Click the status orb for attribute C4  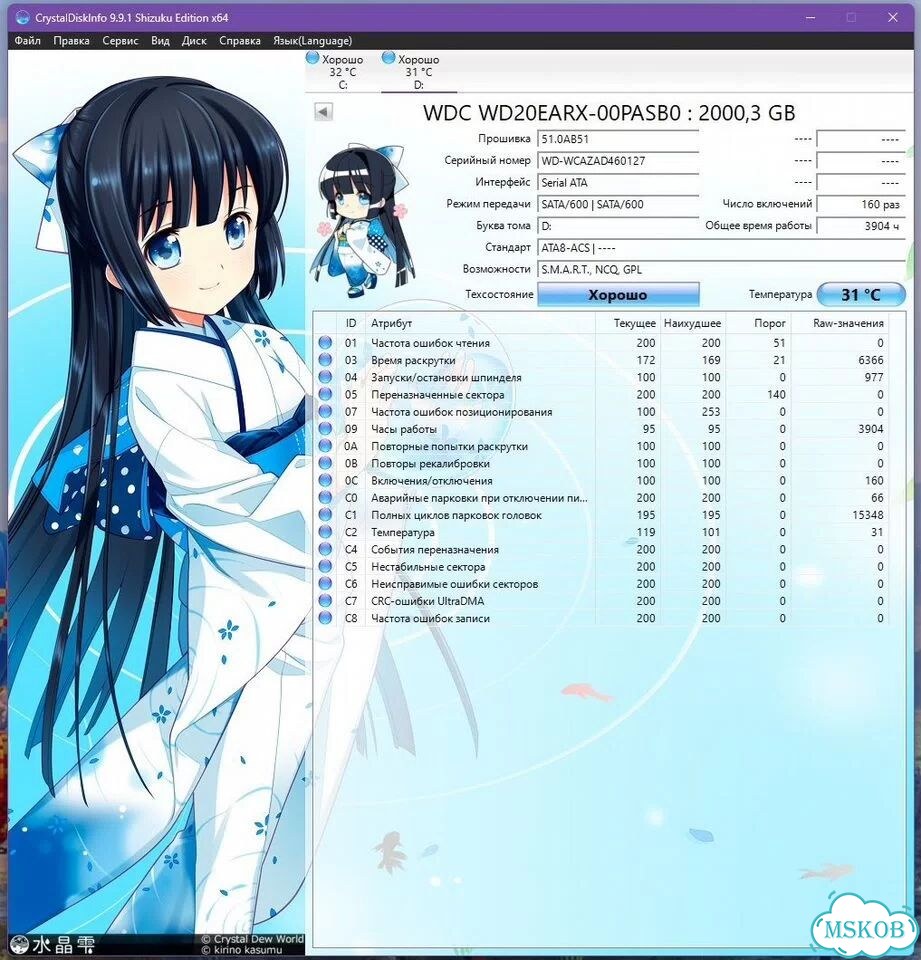coord(325,549)
